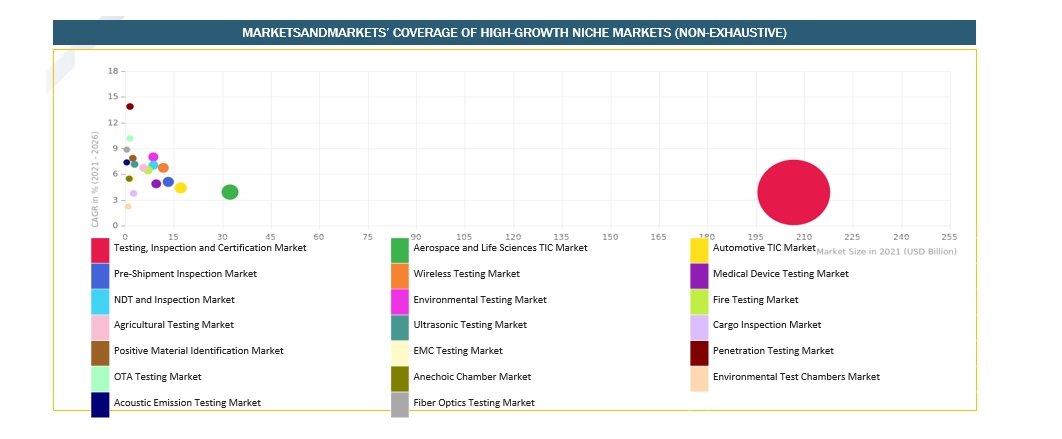Click the yellow Automotive TIC legend swatch
This screenshot has width=1062, height=439.
(x=699, y=250)
